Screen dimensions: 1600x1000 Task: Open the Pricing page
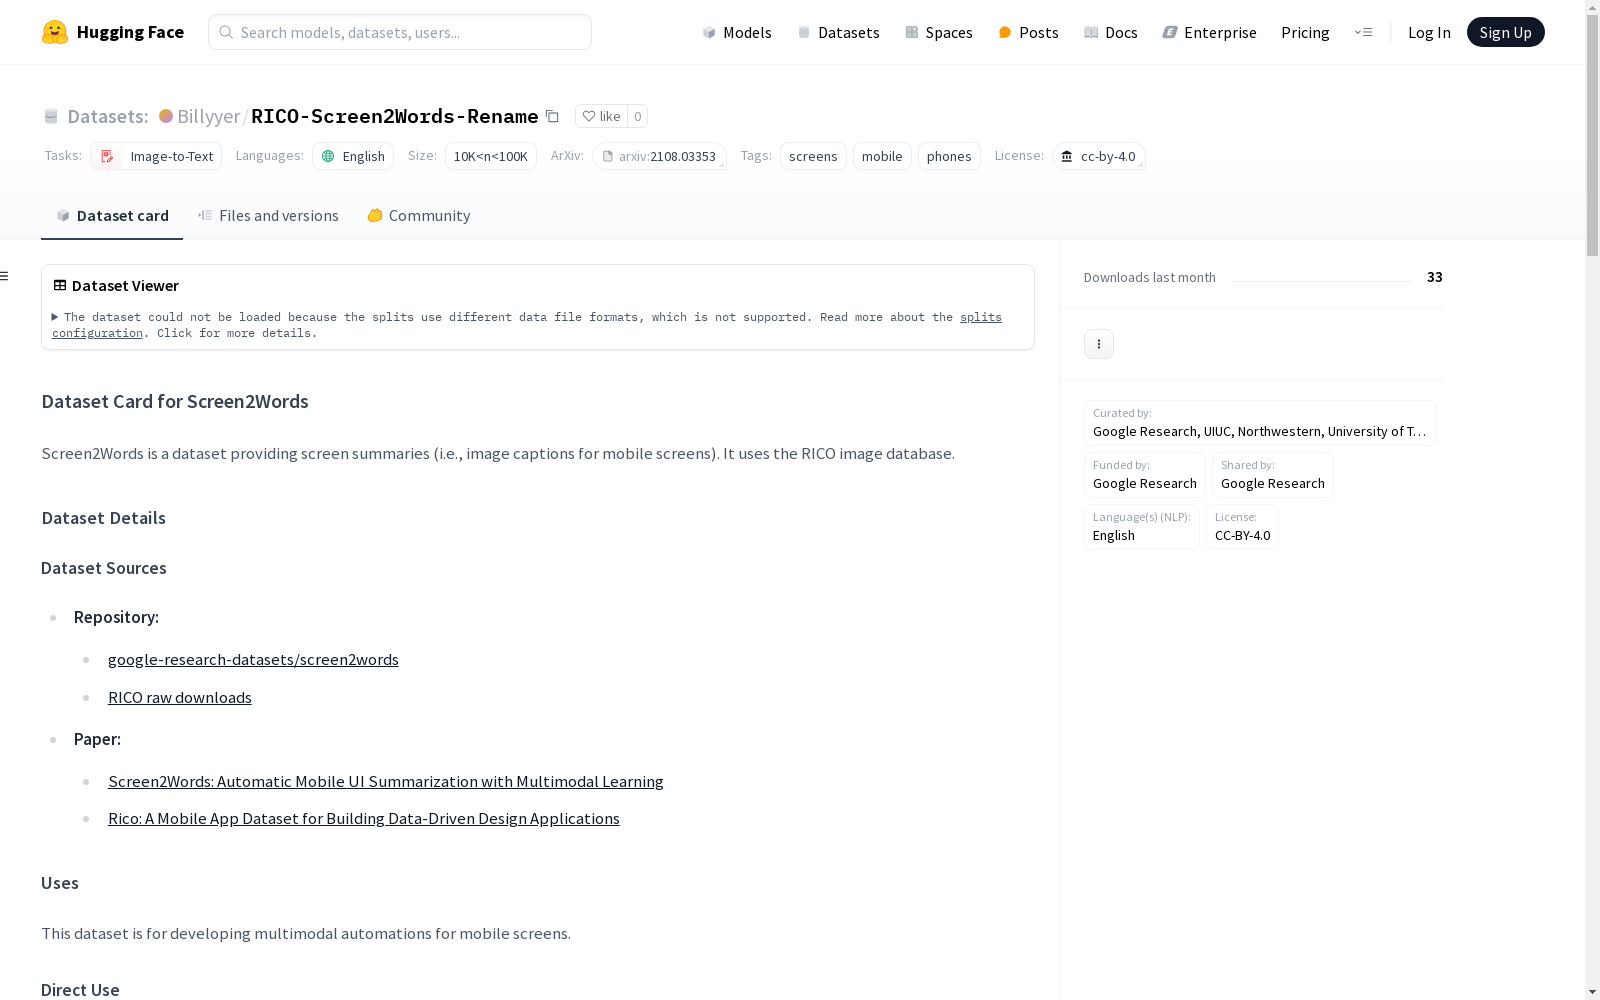coord(1305,32)
